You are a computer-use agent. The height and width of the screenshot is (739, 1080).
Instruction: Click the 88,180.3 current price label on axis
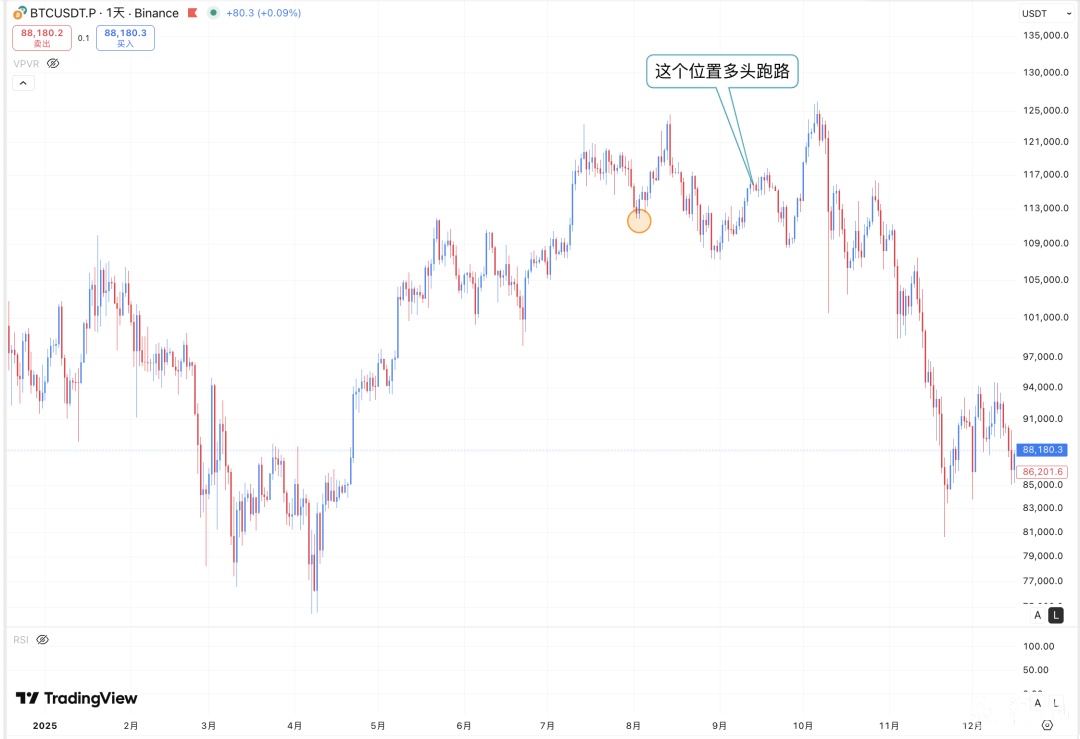pyautogui.click(x=1043, y=450)
